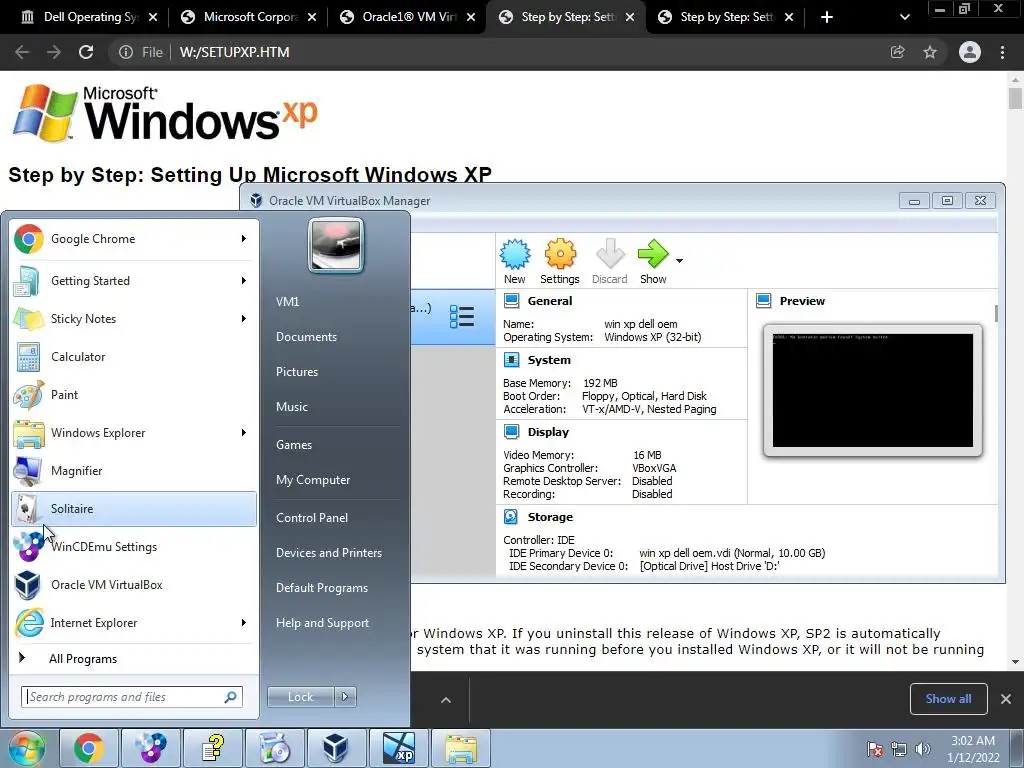Open VM Settings gear in VirtualBox toolbar

coord(560,261)
